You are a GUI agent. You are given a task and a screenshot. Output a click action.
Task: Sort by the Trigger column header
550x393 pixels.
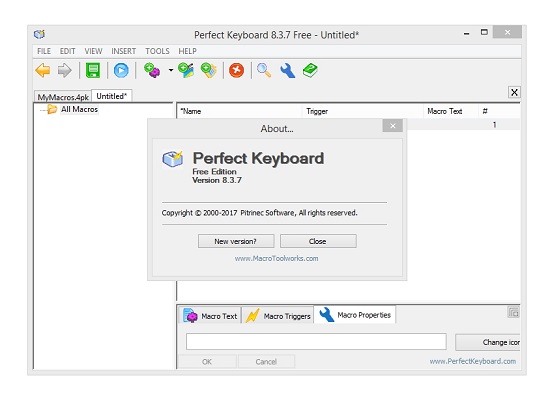click(x=362, y=111)
